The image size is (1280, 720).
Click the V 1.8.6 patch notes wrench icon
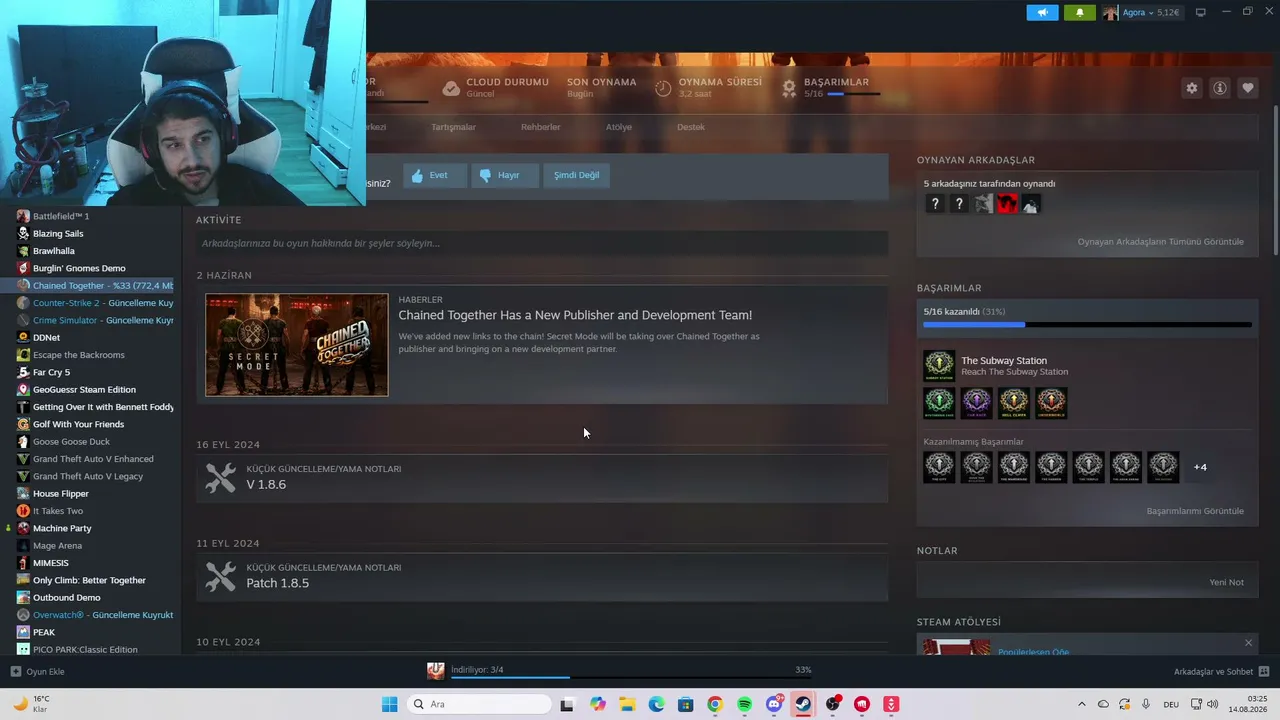coord(221,478)
